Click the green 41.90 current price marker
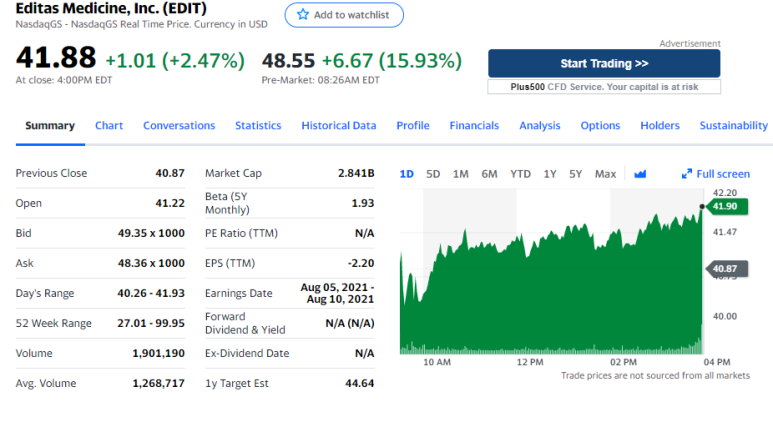Screen dimensions: 773x427 (727, 206)
